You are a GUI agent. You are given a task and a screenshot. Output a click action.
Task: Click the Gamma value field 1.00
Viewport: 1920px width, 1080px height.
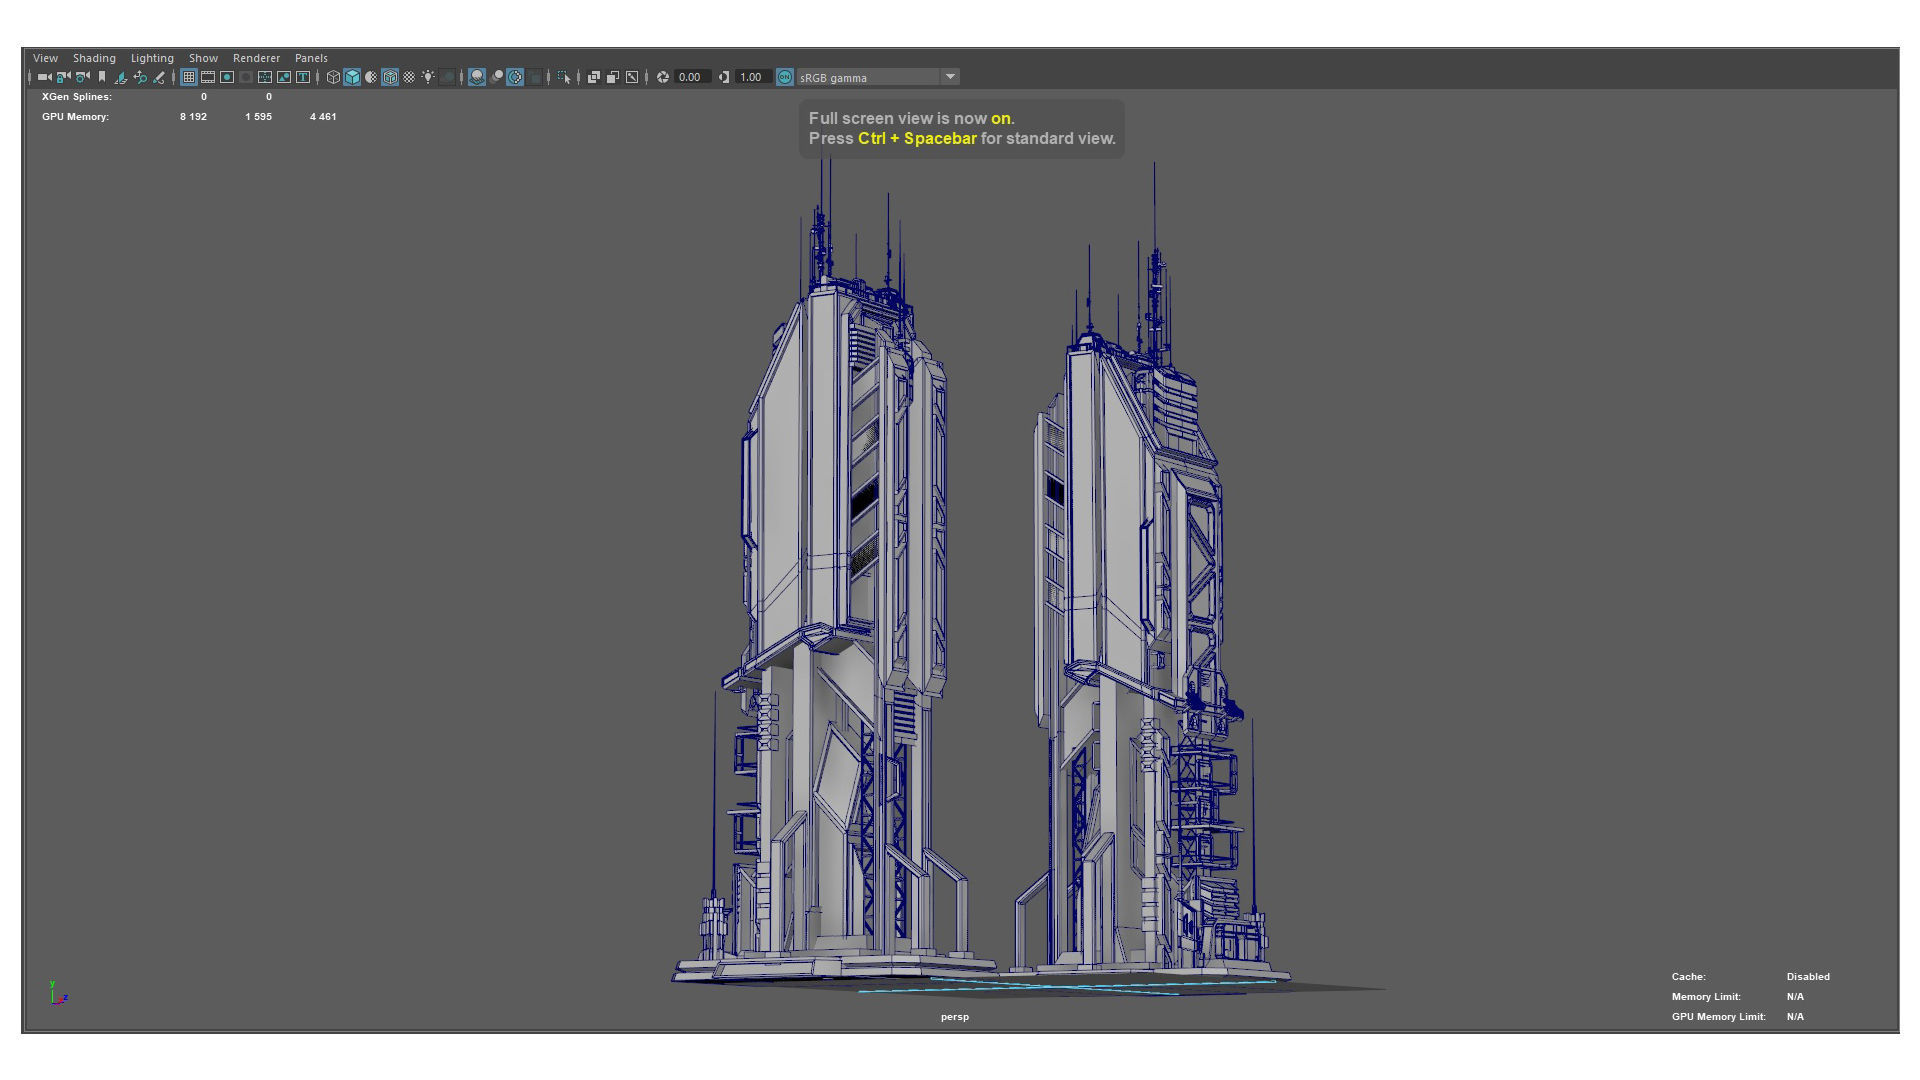pyautogui.click(x=751, y=77)
